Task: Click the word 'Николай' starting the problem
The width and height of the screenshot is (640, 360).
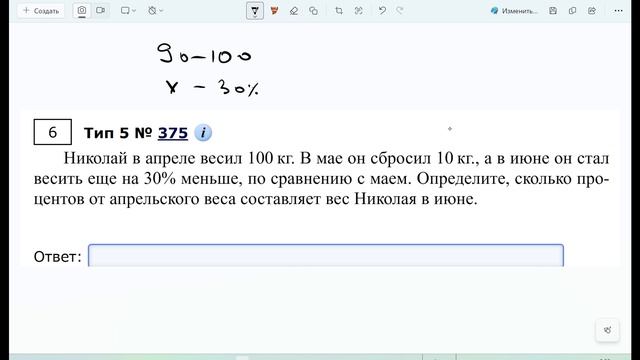Action: [96, 158]
